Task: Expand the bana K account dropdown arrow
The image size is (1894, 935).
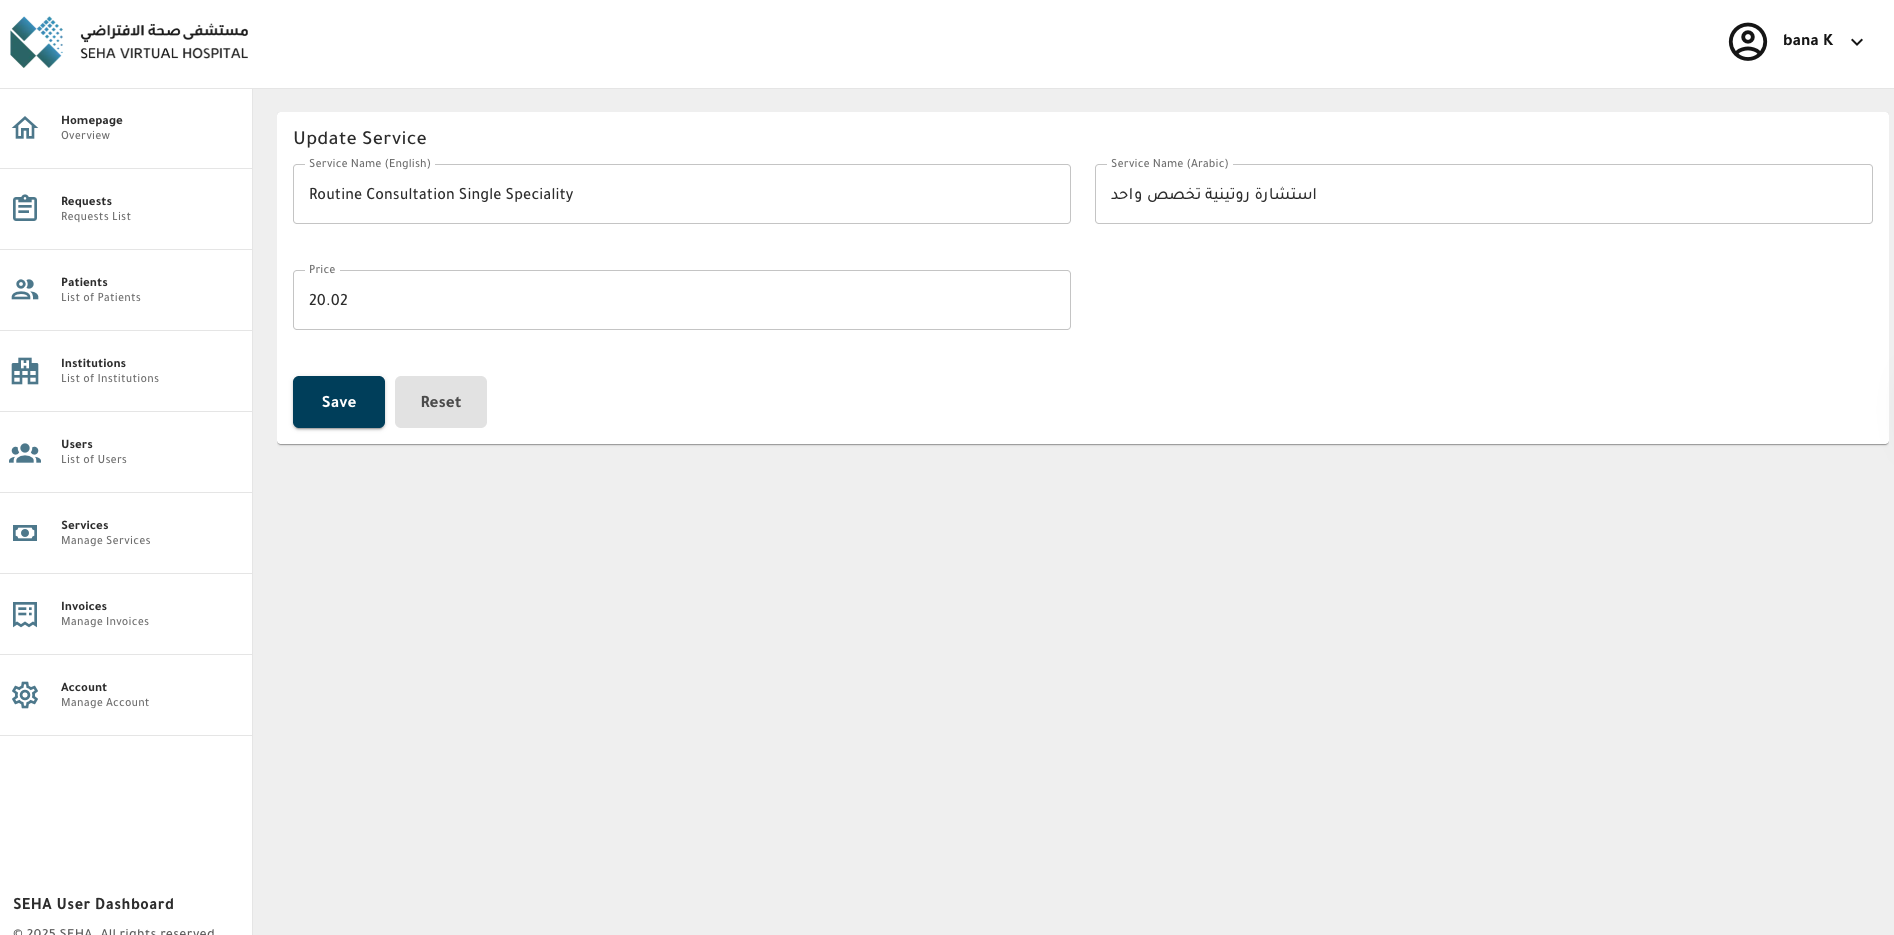Action: [1857, 42]
